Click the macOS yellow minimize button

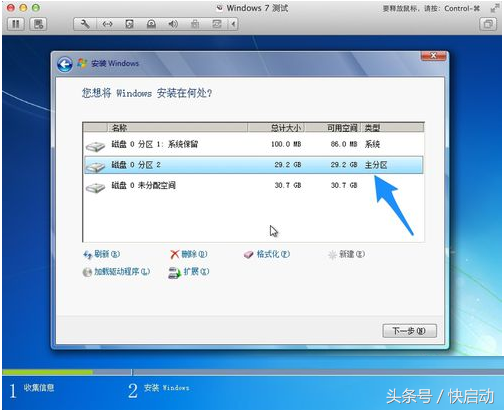pos(23,8)
